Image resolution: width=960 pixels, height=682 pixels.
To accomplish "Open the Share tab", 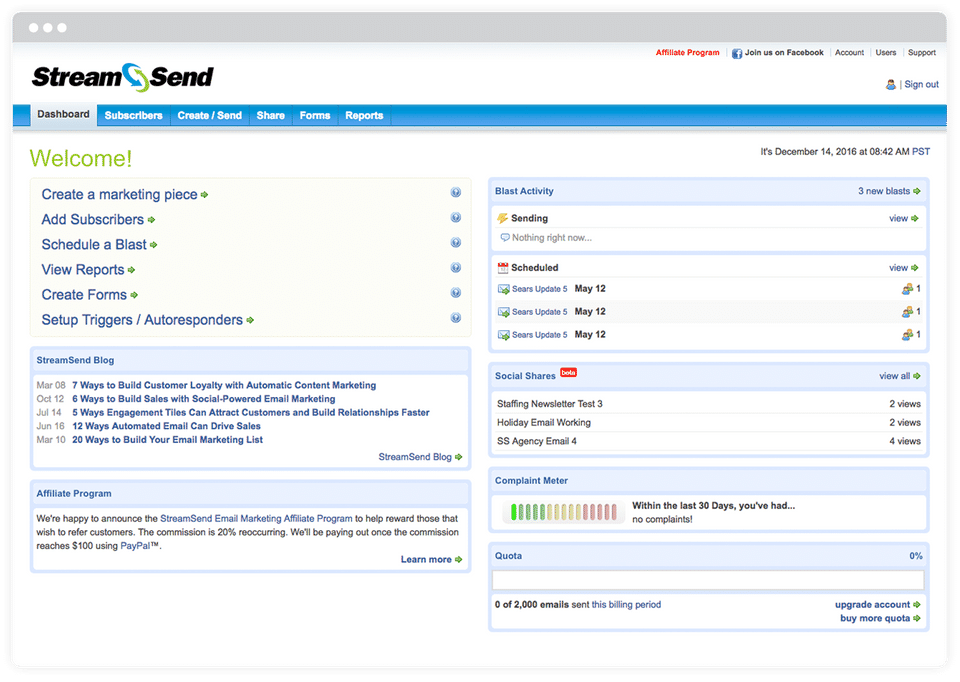I will tap(271, 116).
